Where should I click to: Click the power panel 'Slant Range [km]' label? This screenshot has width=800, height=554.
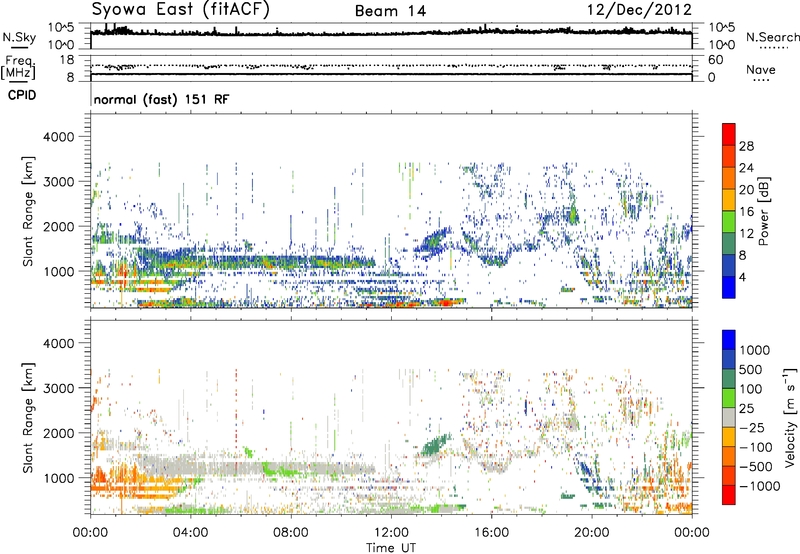(x=28, y=211)
